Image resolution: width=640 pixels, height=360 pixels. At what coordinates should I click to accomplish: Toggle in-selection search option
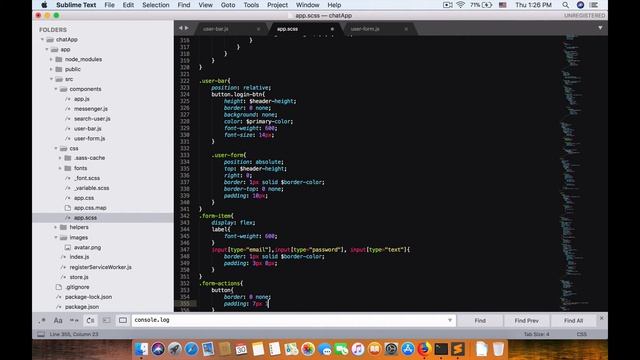107,320
